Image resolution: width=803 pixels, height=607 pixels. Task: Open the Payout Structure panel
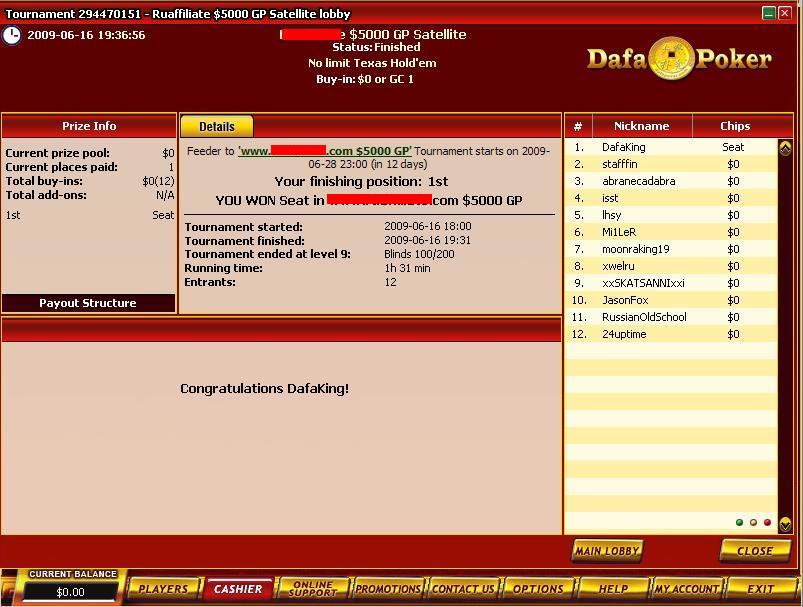[x=88, y=303]
